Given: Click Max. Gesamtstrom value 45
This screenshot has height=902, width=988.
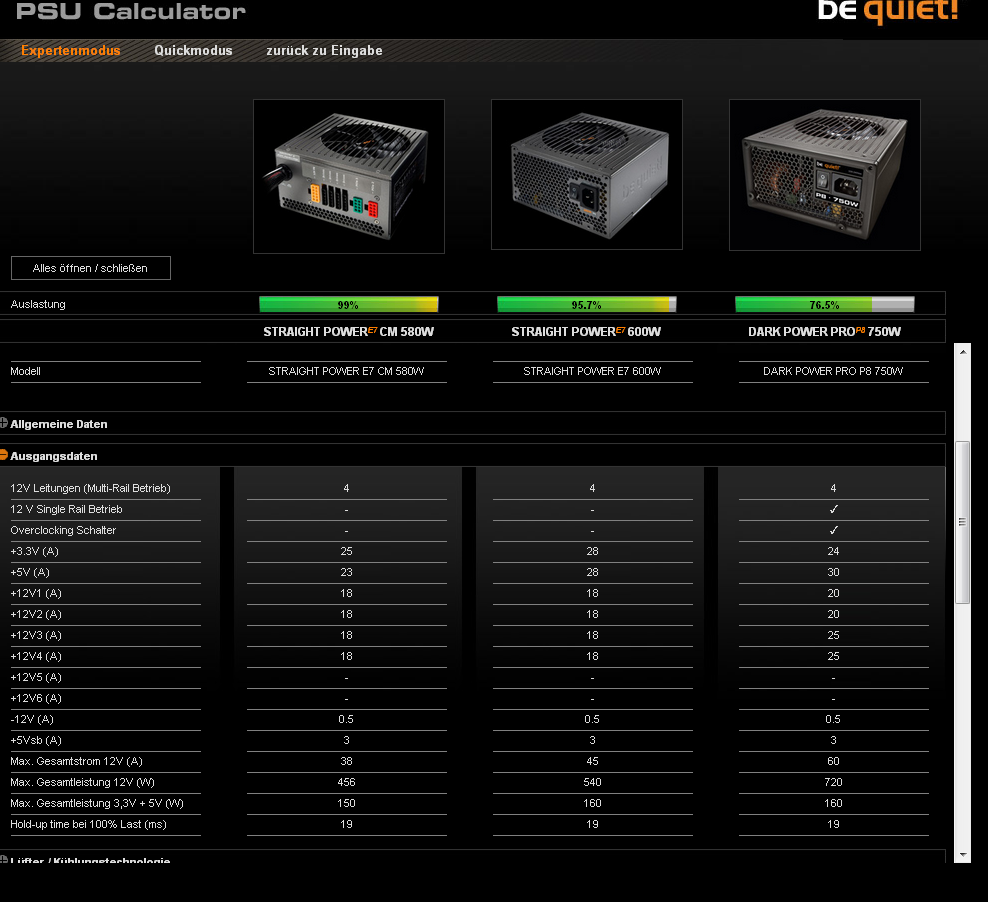Looking at the screenshot, I should [x=592, y=762].
